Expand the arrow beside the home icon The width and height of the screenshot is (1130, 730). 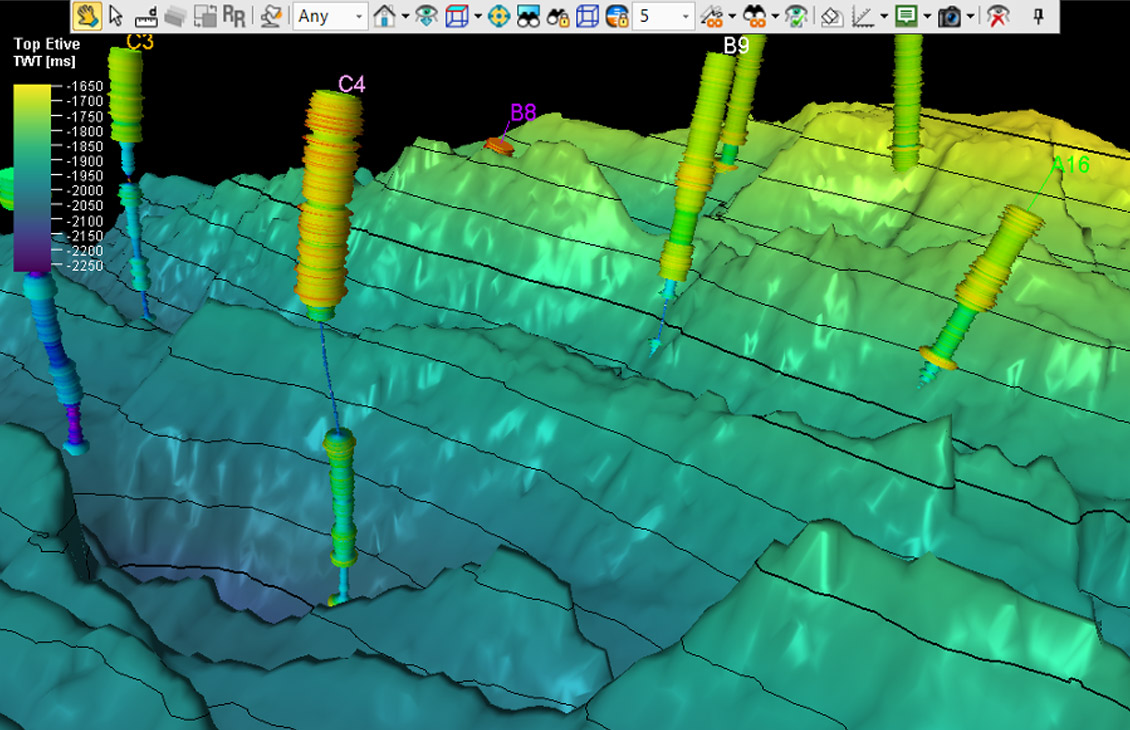(x=405, y=16)
